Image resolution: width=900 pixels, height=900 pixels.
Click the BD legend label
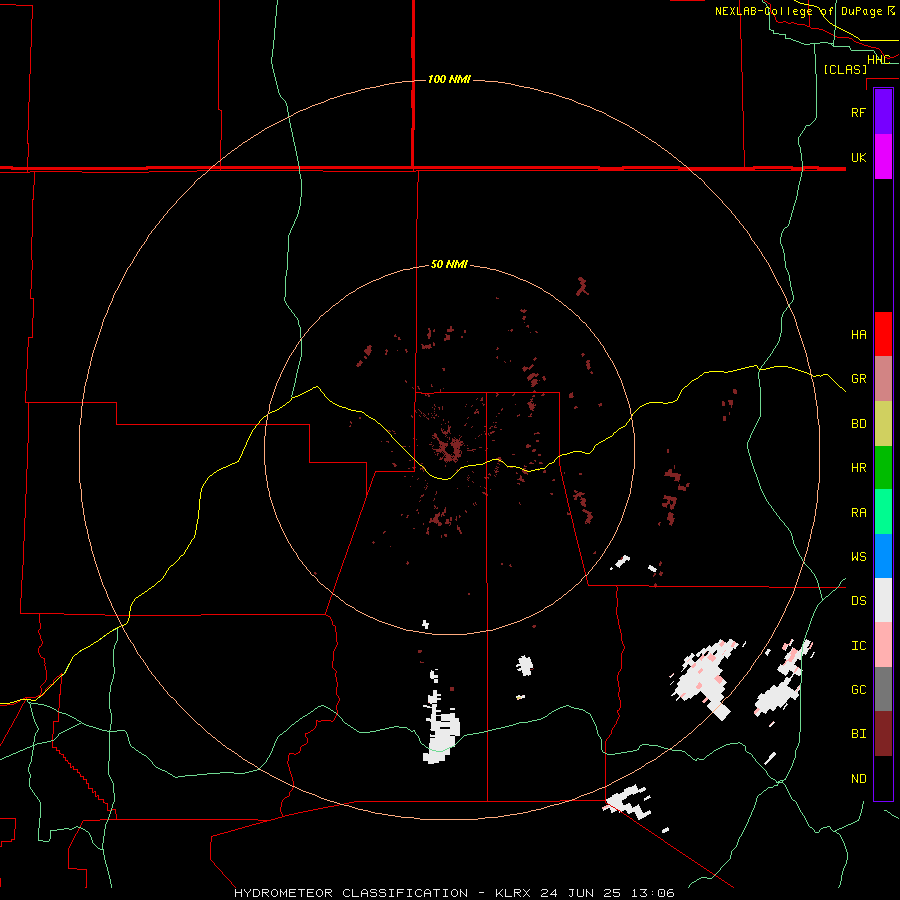858,424
